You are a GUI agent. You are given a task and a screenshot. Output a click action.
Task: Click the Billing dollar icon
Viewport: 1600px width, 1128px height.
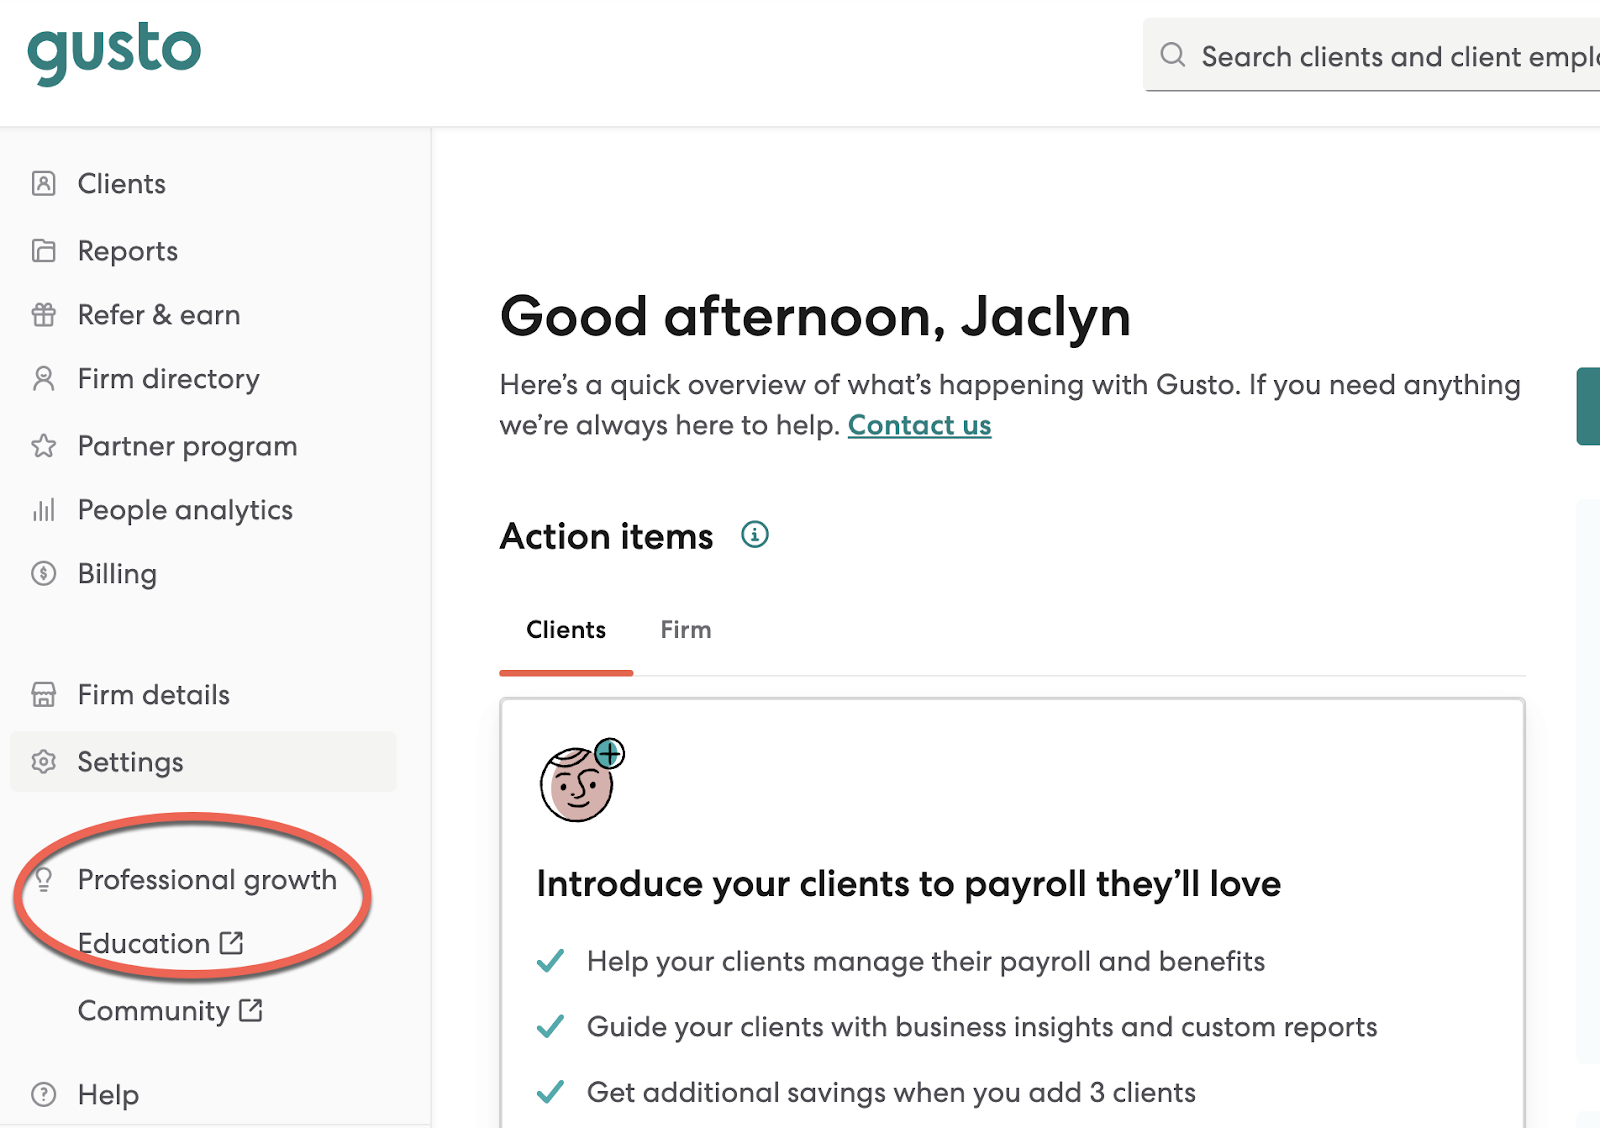[44, 574]
